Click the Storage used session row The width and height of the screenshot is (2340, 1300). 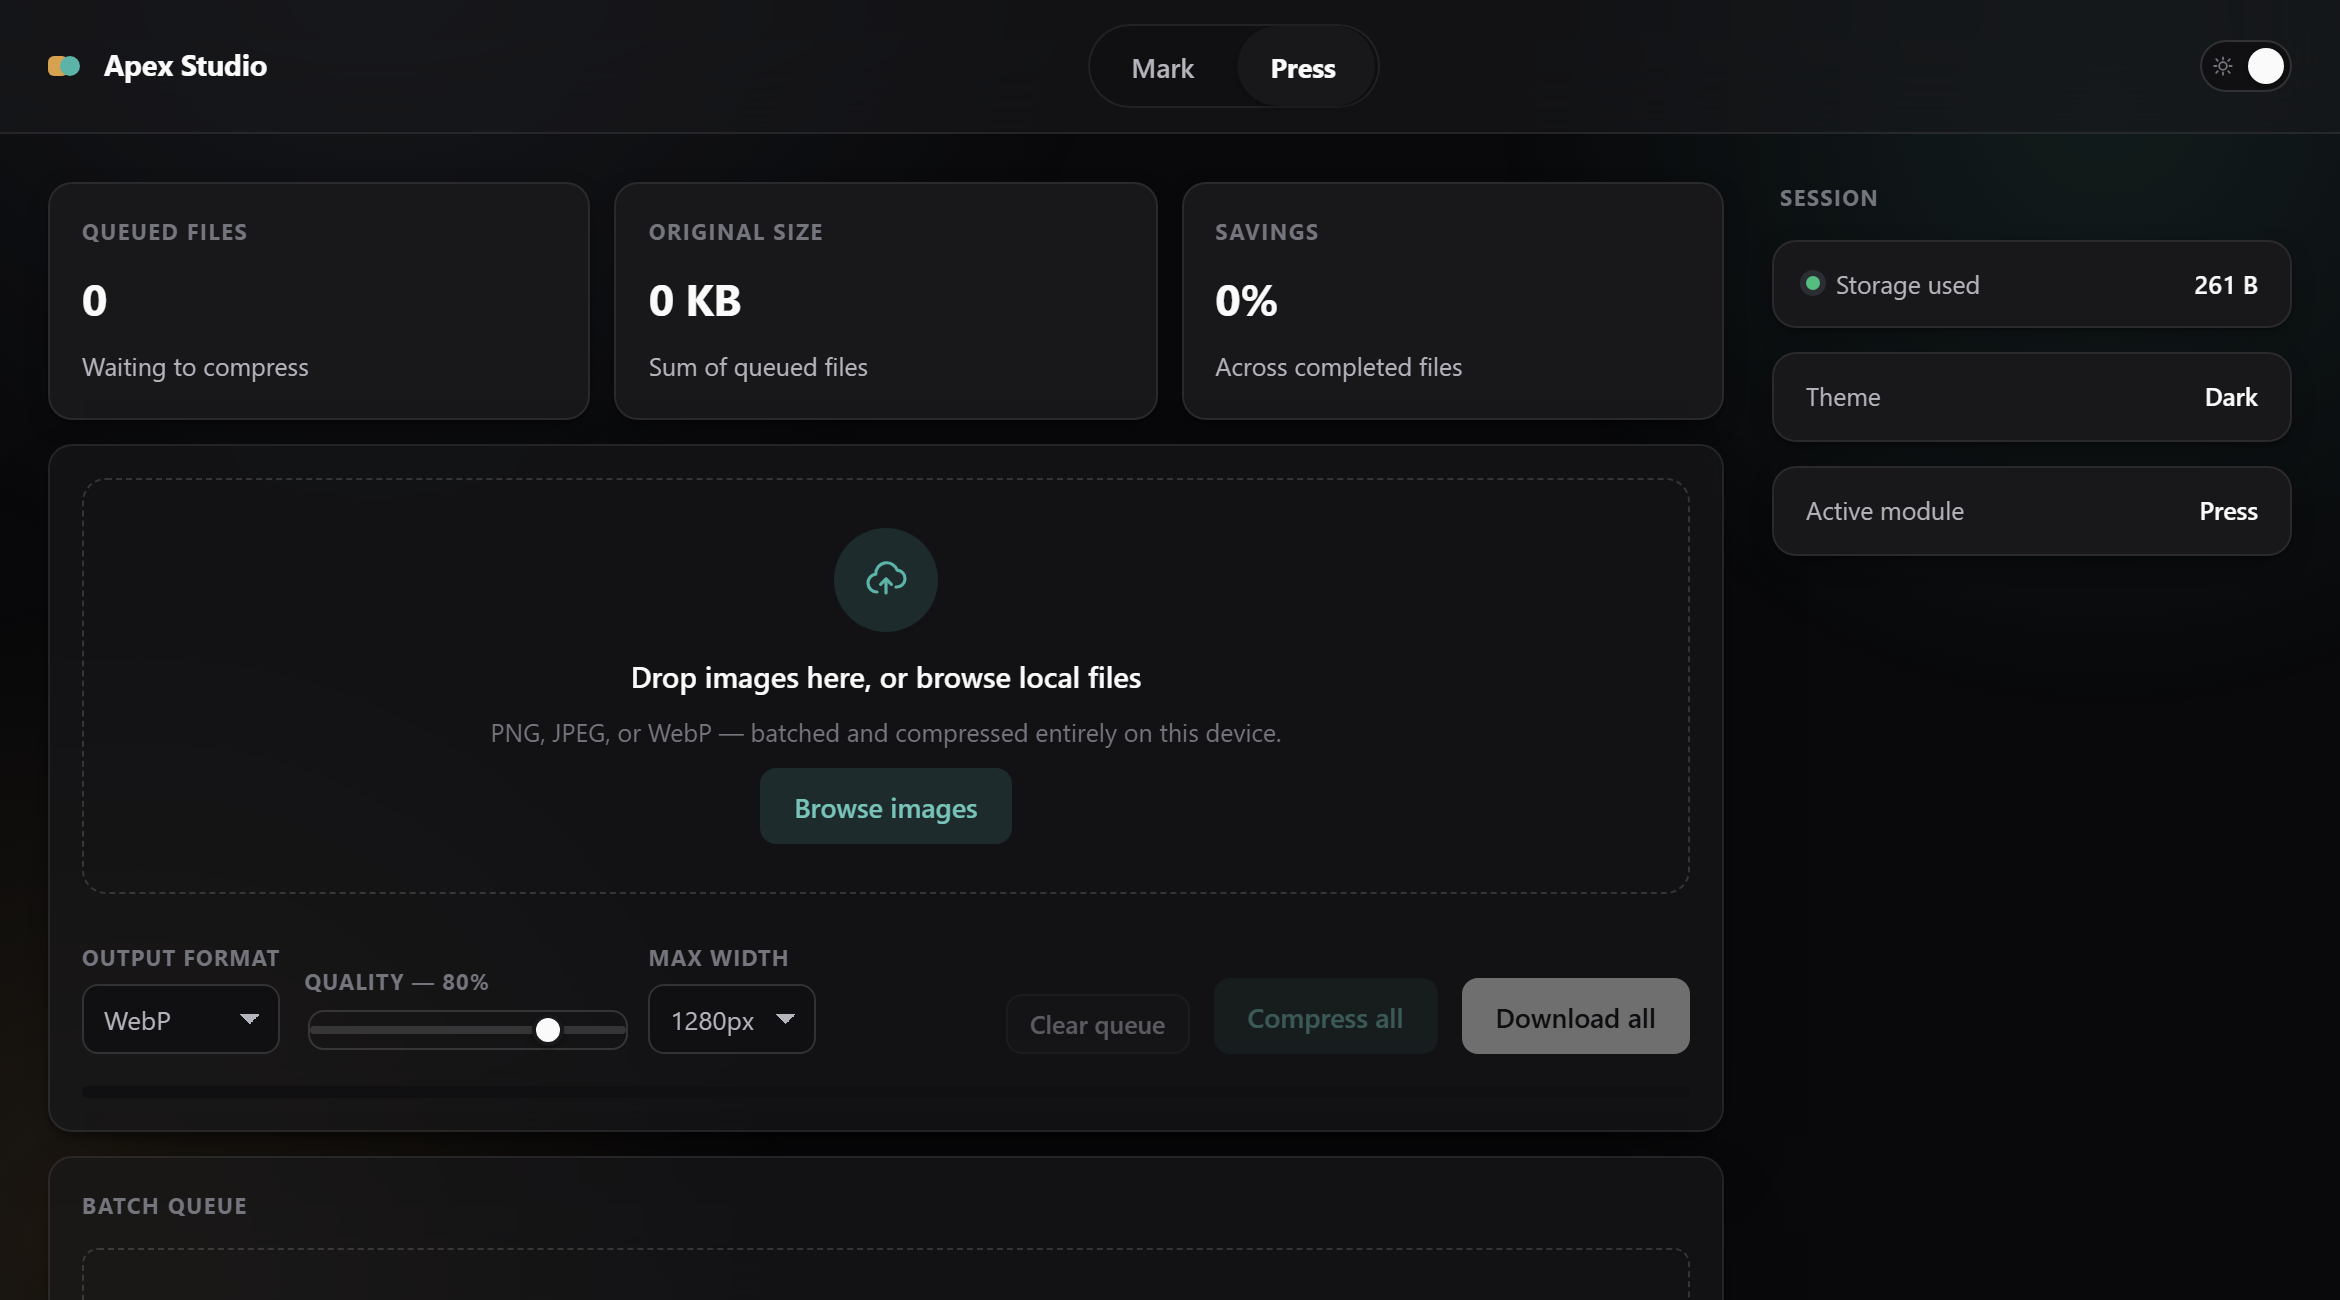pos(2032,284)
